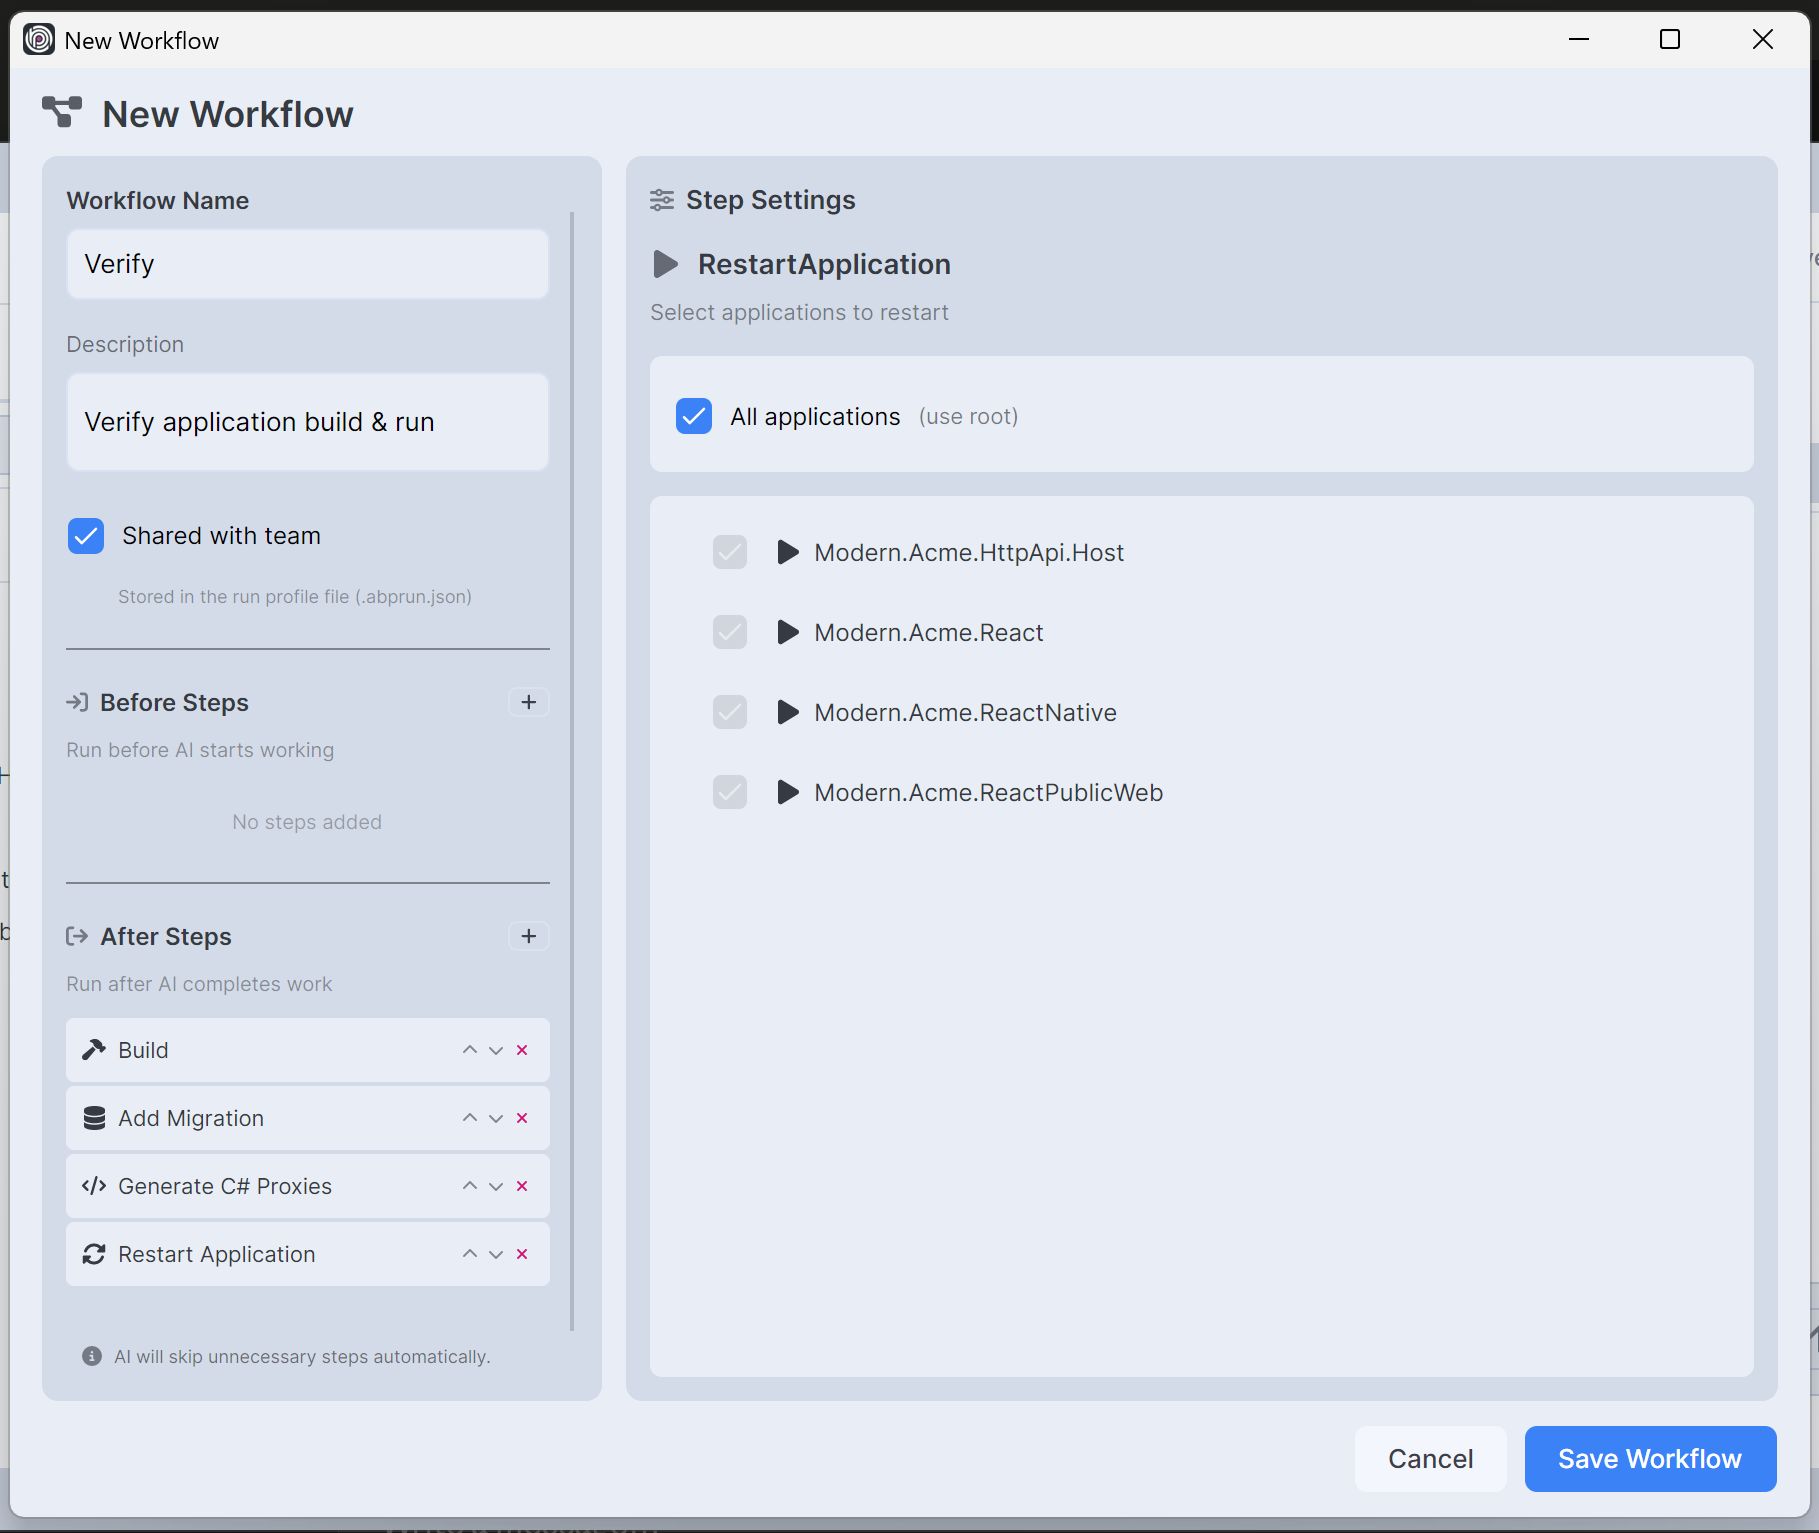Image resolution: width=1819 pixels, height=1533 pixels.
Task: Click the Step Settings sliders icon
Action: pyautogui.click(x=662, y=200)
